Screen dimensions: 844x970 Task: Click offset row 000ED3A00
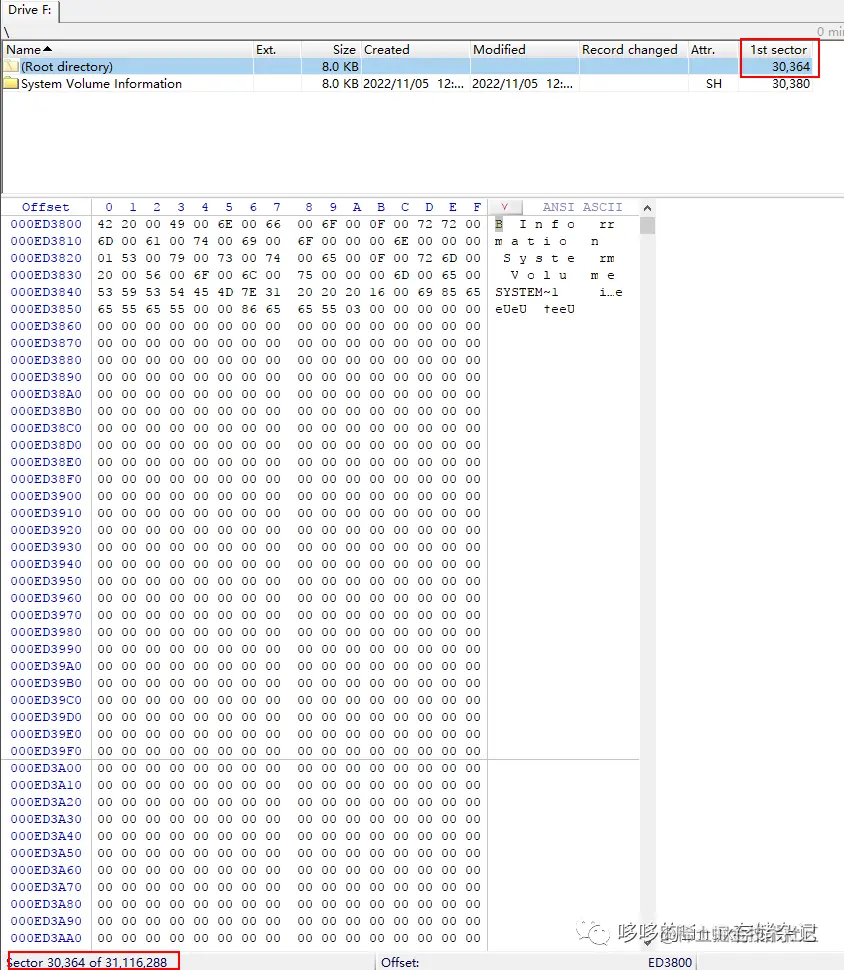point(46,768)
